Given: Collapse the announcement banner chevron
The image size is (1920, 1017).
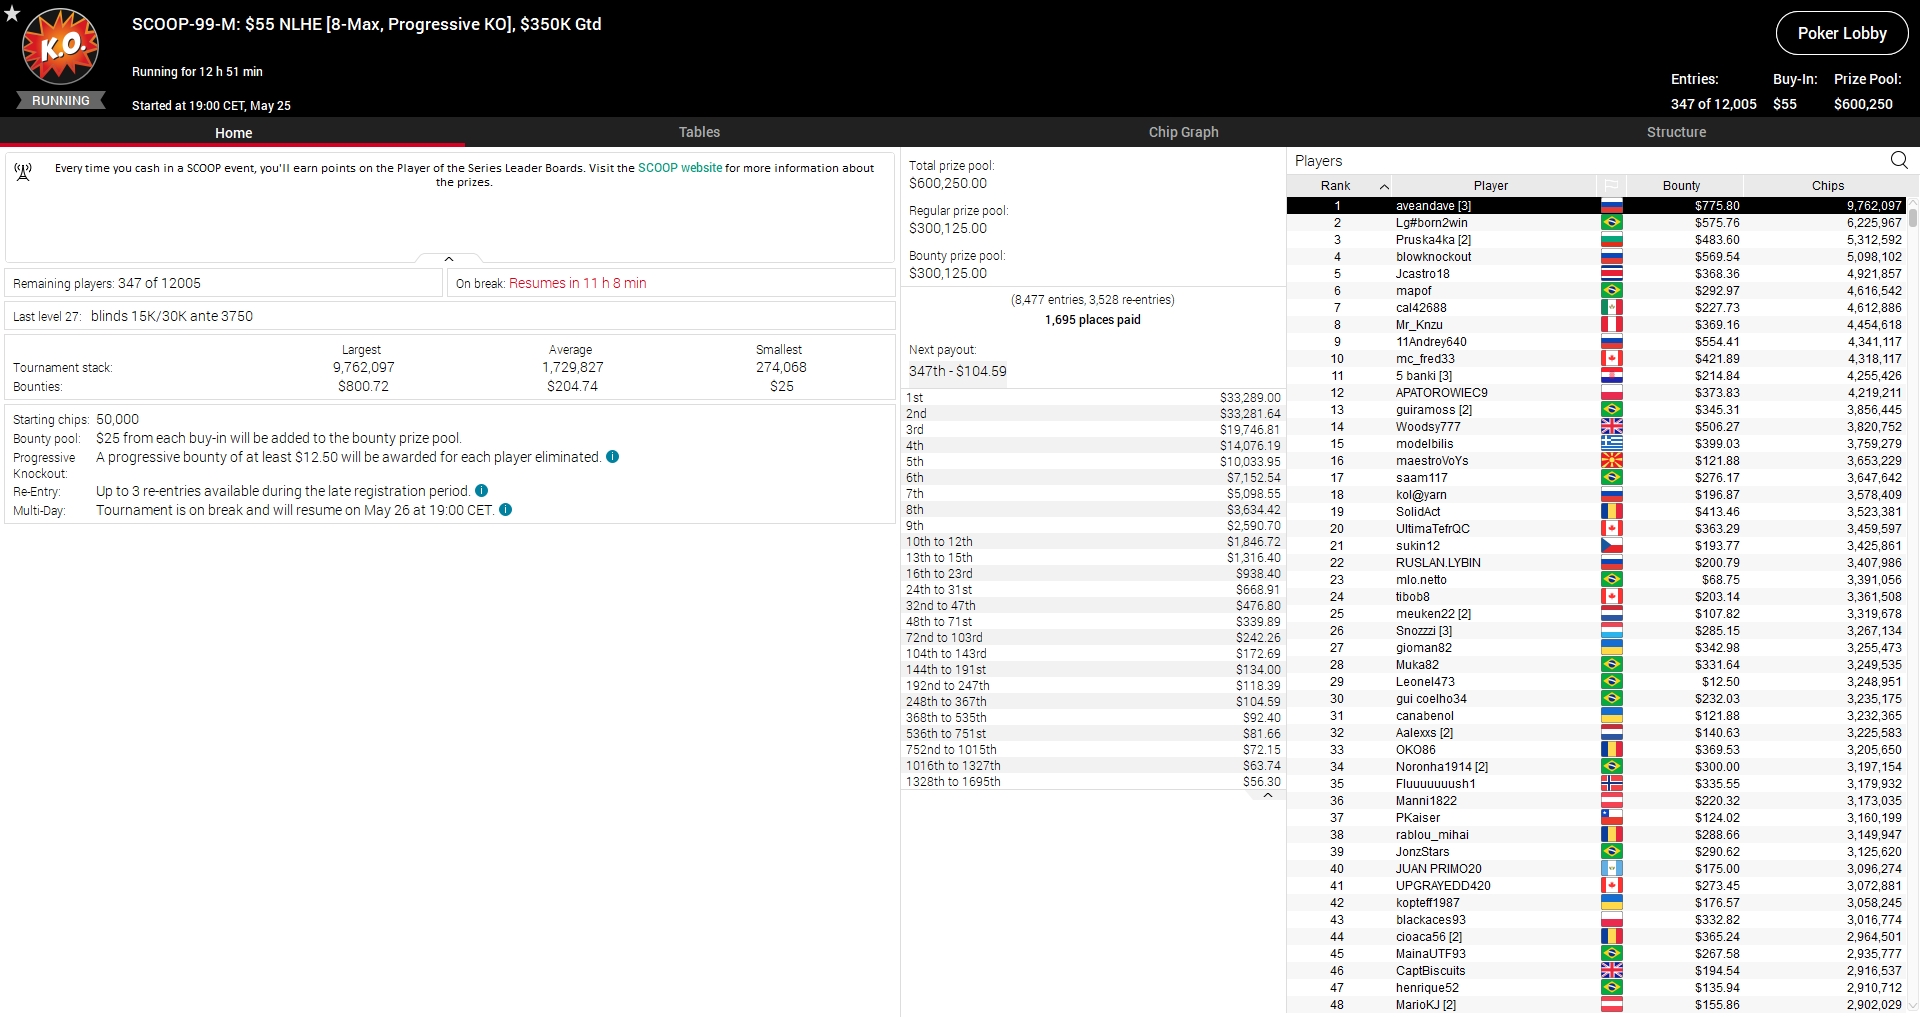Looking at the screenshot, I should point(449,259).
